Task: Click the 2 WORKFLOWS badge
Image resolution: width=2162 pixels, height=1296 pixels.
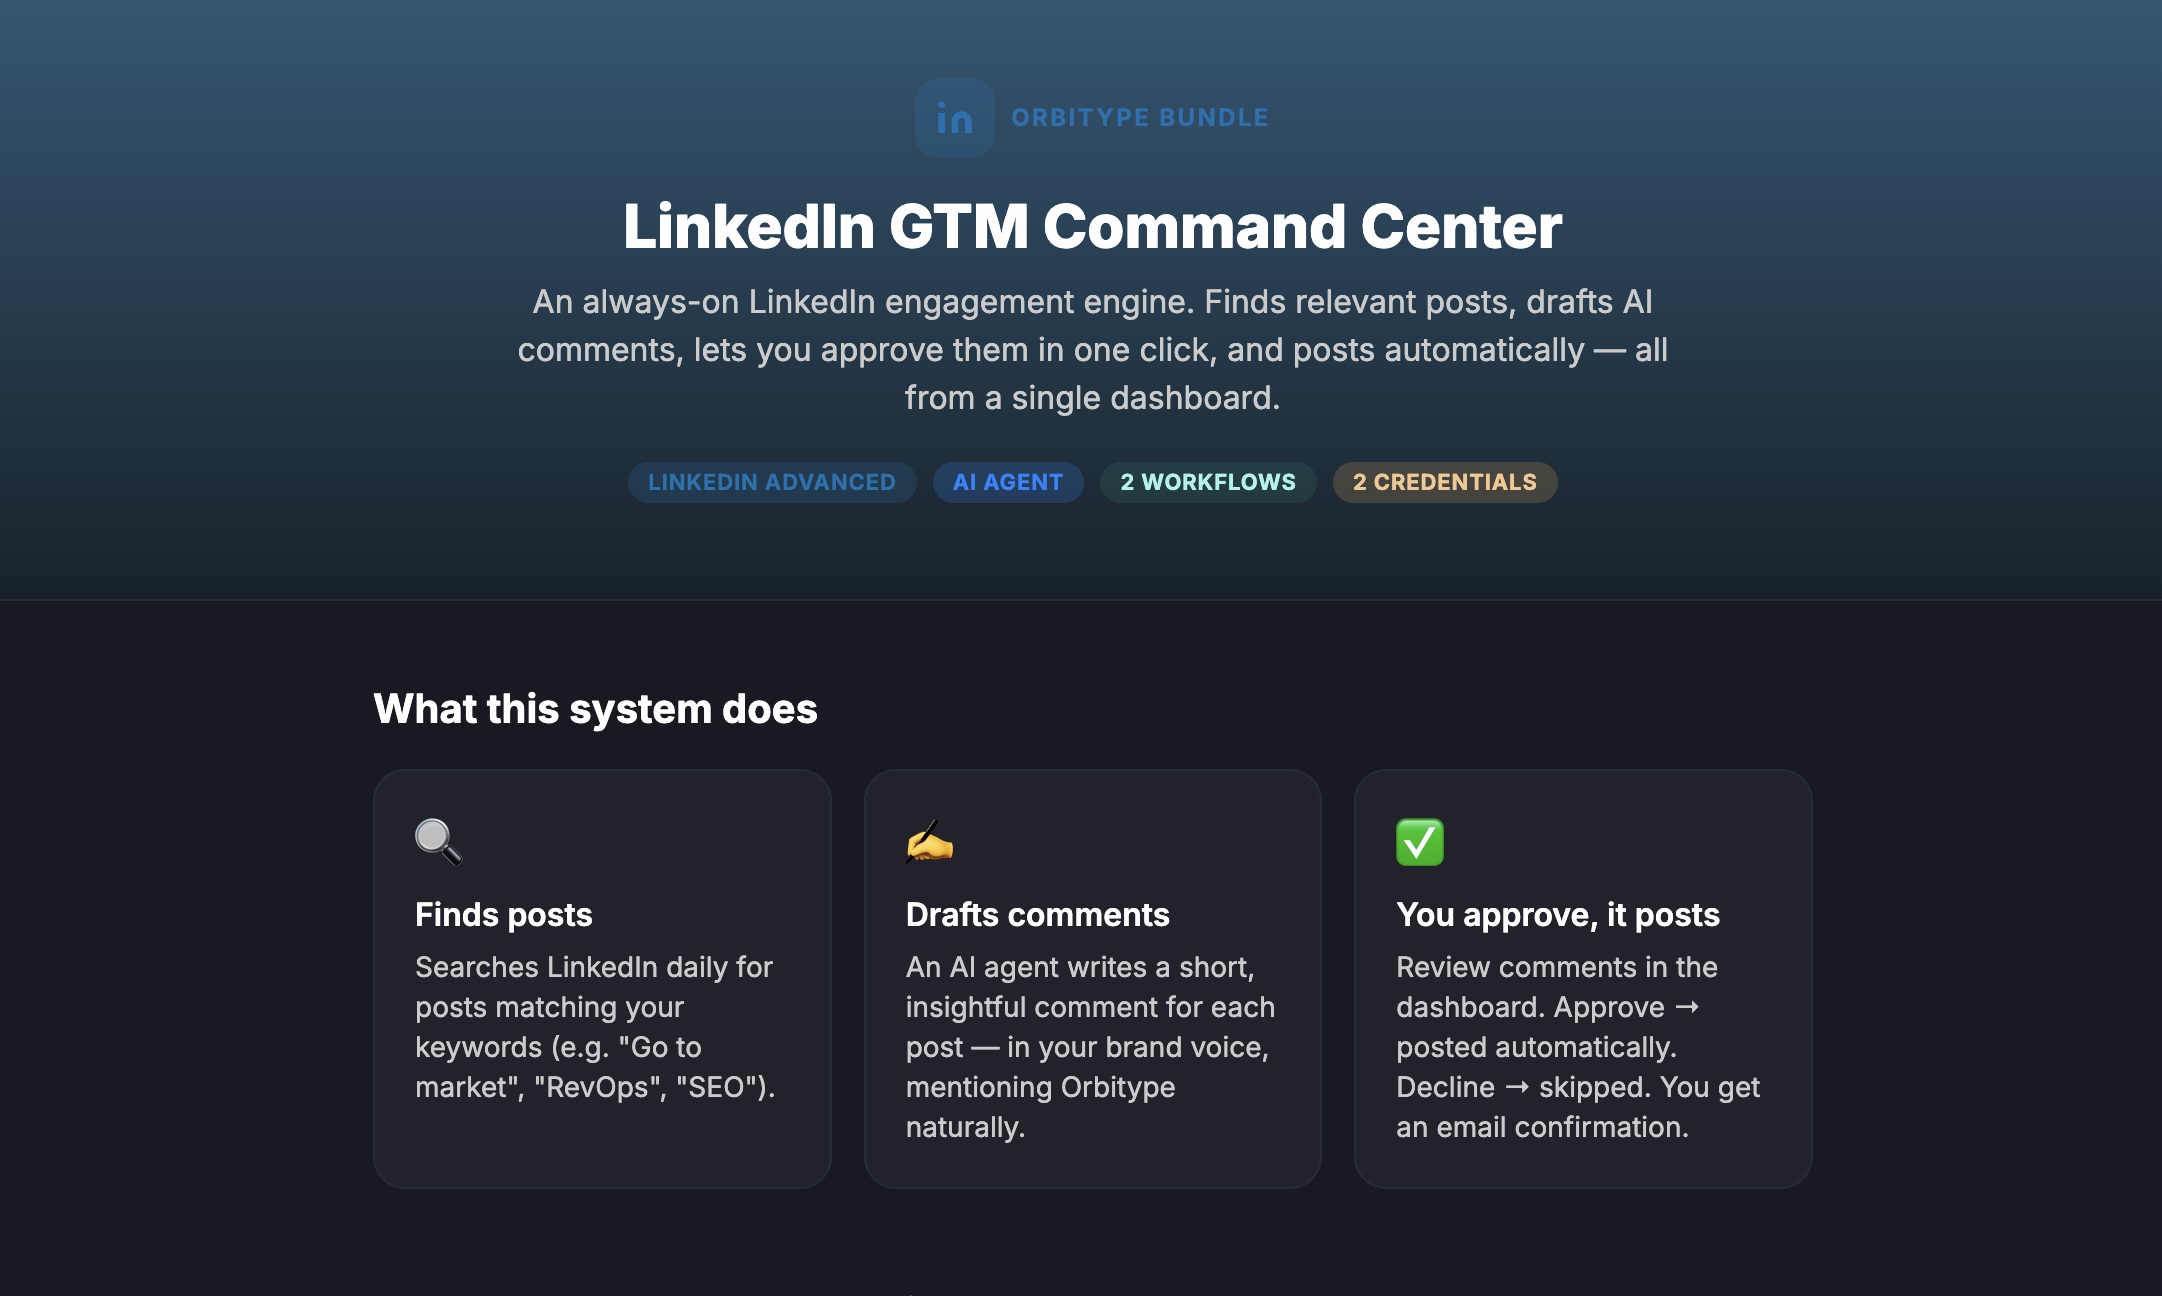Action: [x=1208, y=482]
